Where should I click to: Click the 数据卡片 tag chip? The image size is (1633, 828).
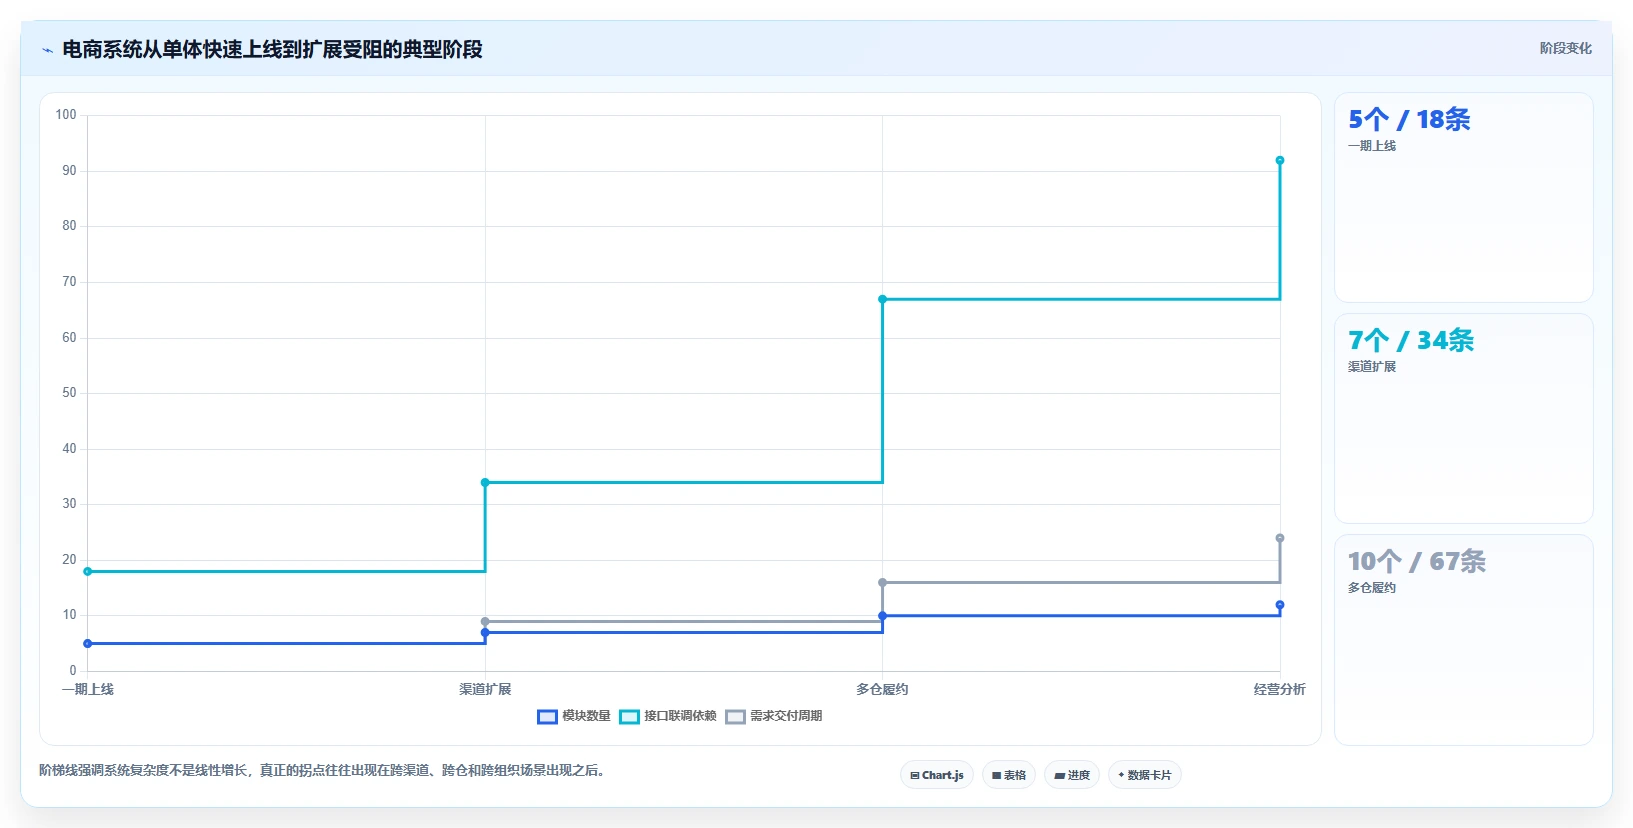pyautogui.click(x=1145, y=775)
